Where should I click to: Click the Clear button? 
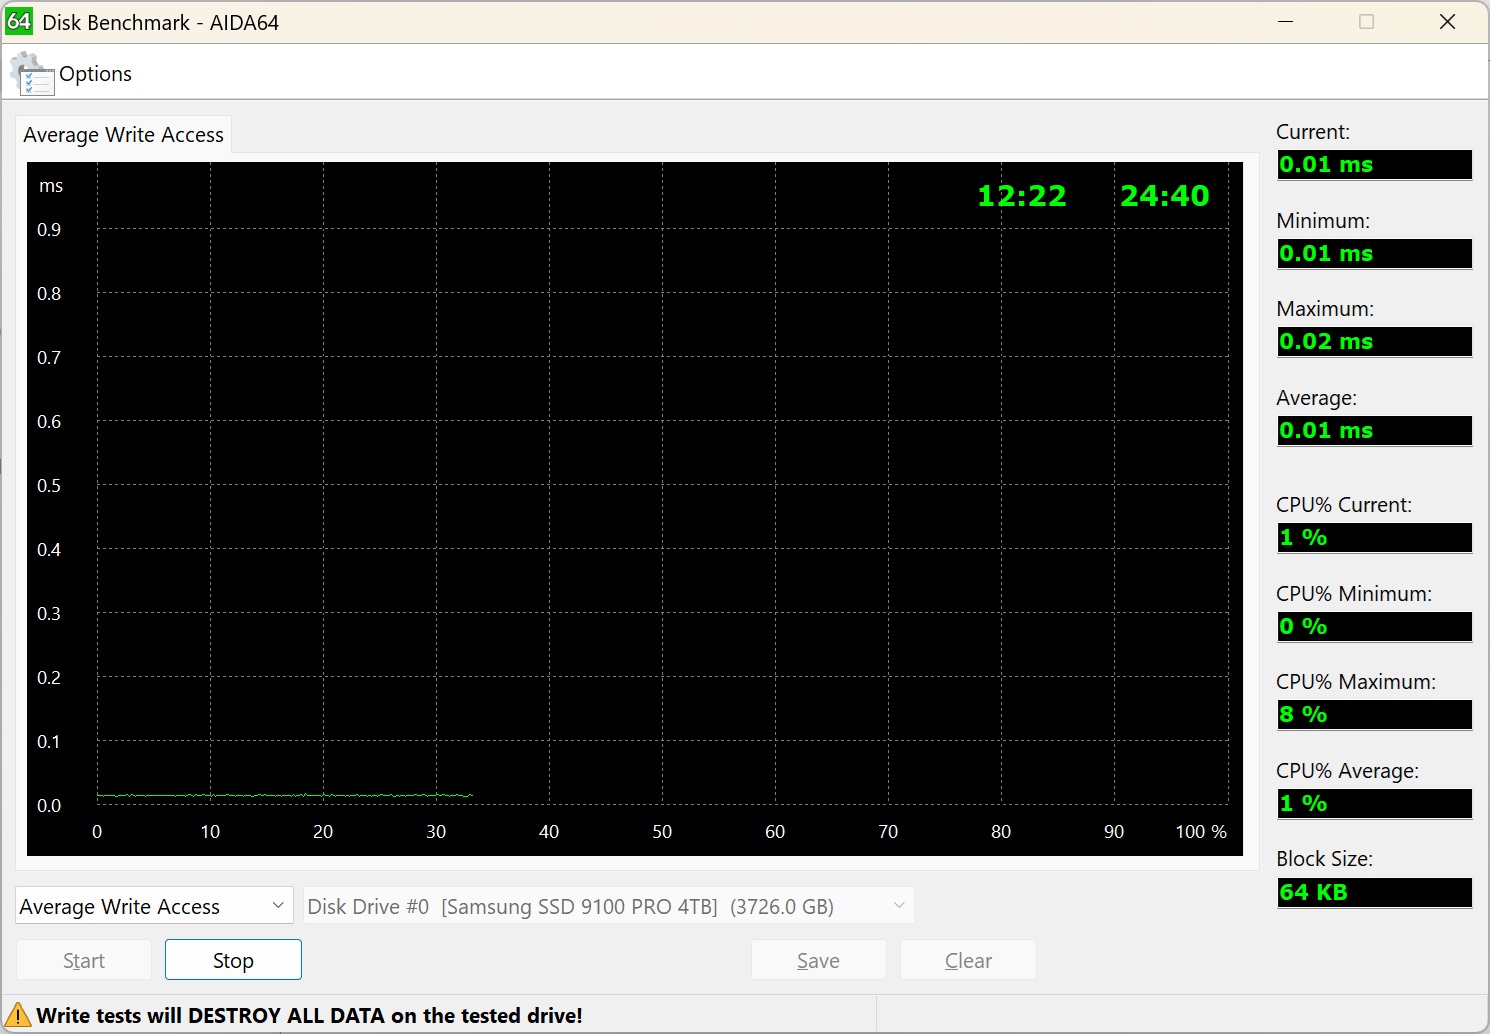(968, 960)
